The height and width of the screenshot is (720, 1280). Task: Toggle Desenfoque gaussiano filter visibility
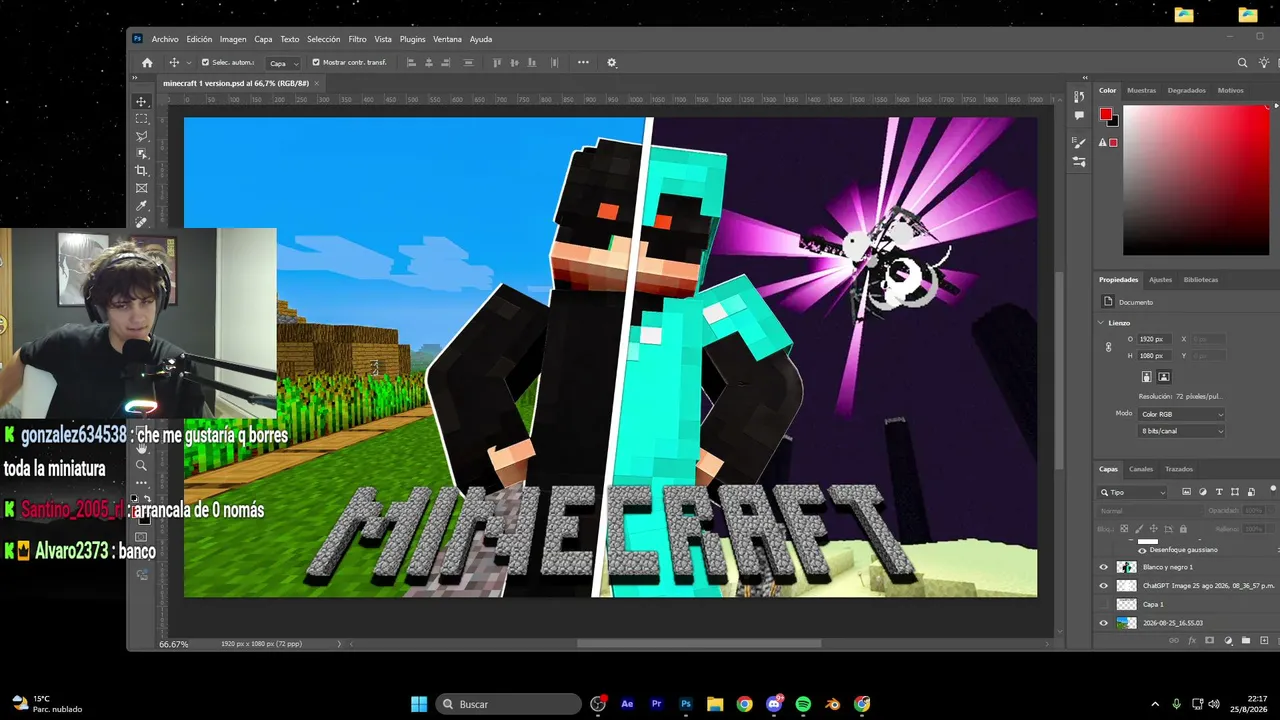pyautogui.click(x=1143, y=550)
